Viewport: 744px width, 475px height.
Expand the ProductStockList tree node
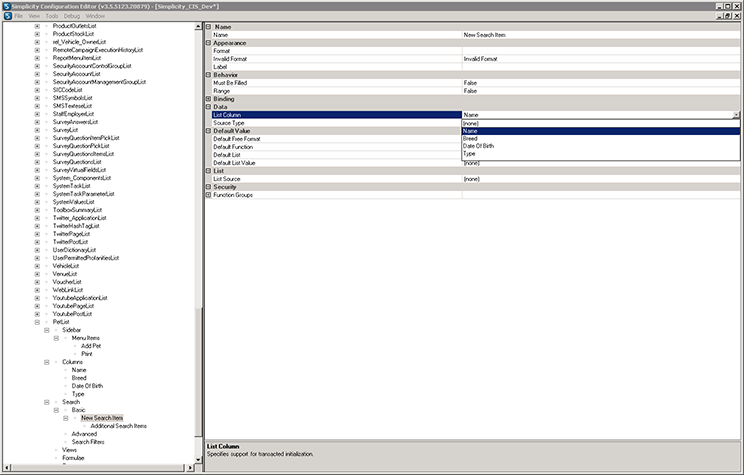(x=37, y=34)
